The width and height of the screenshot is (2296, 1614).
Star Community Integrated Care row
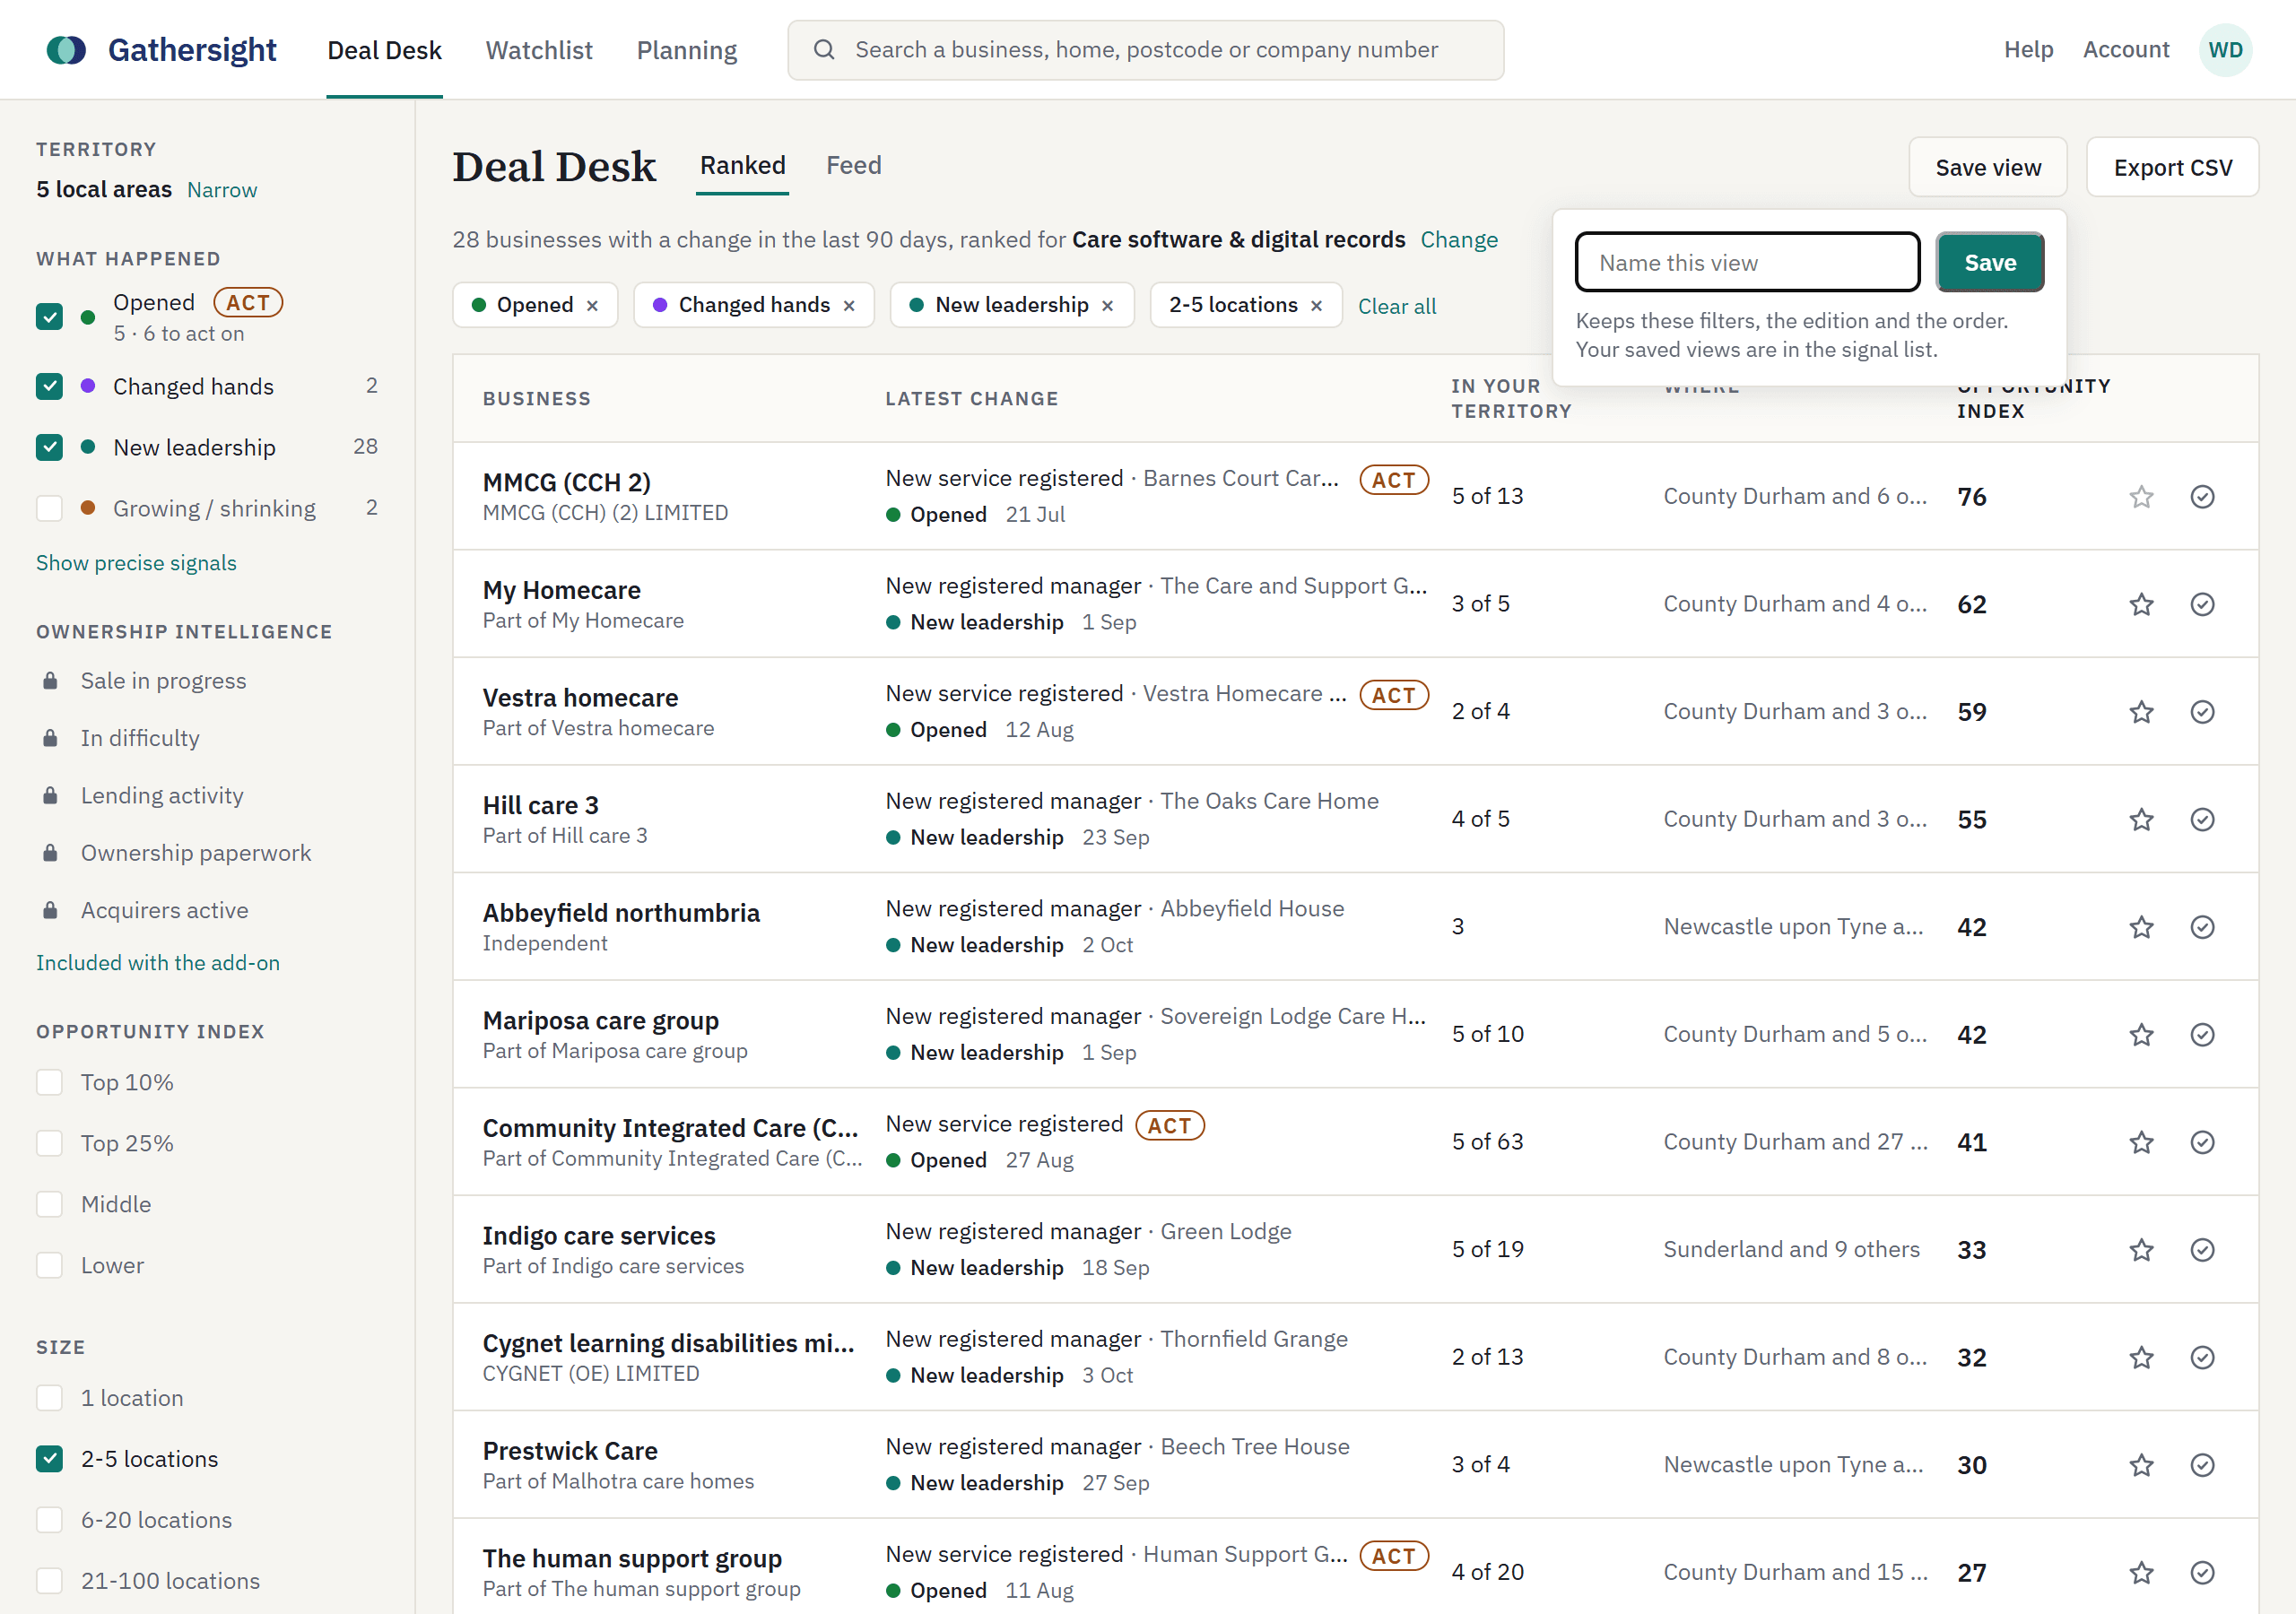[2140, 1142]
